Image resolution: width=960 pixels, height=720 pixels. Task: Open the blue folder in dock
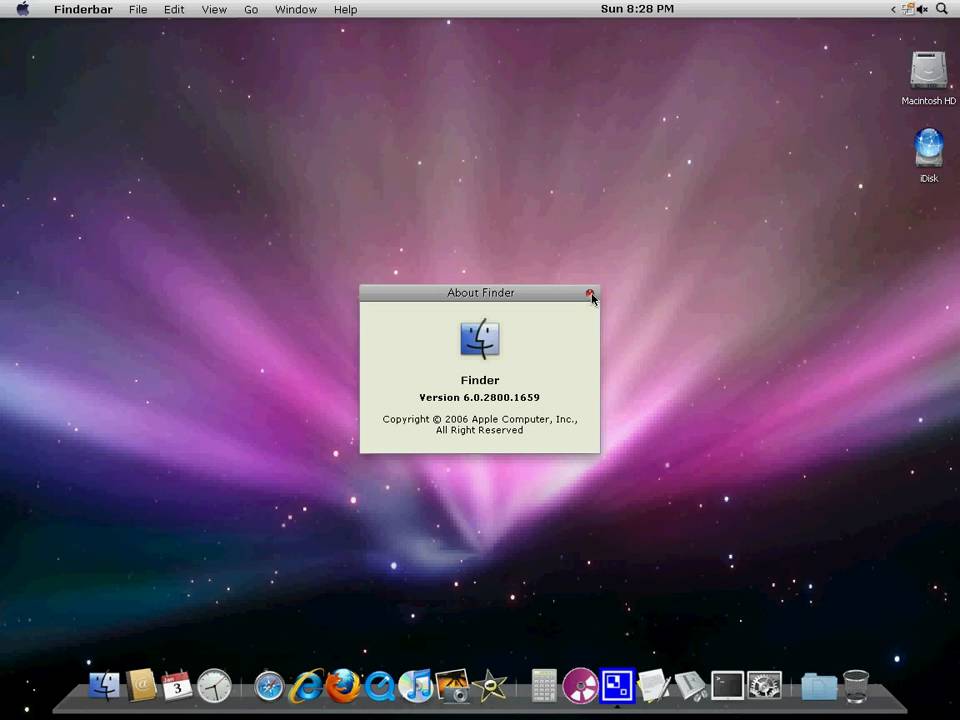[819, 686]
